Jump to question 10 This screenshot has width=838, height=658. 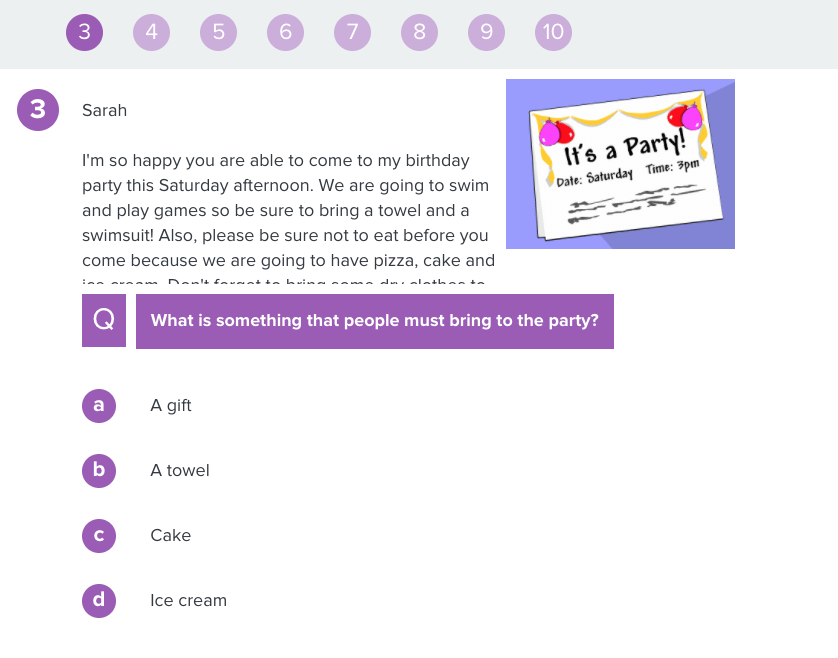tap(553, 32)
